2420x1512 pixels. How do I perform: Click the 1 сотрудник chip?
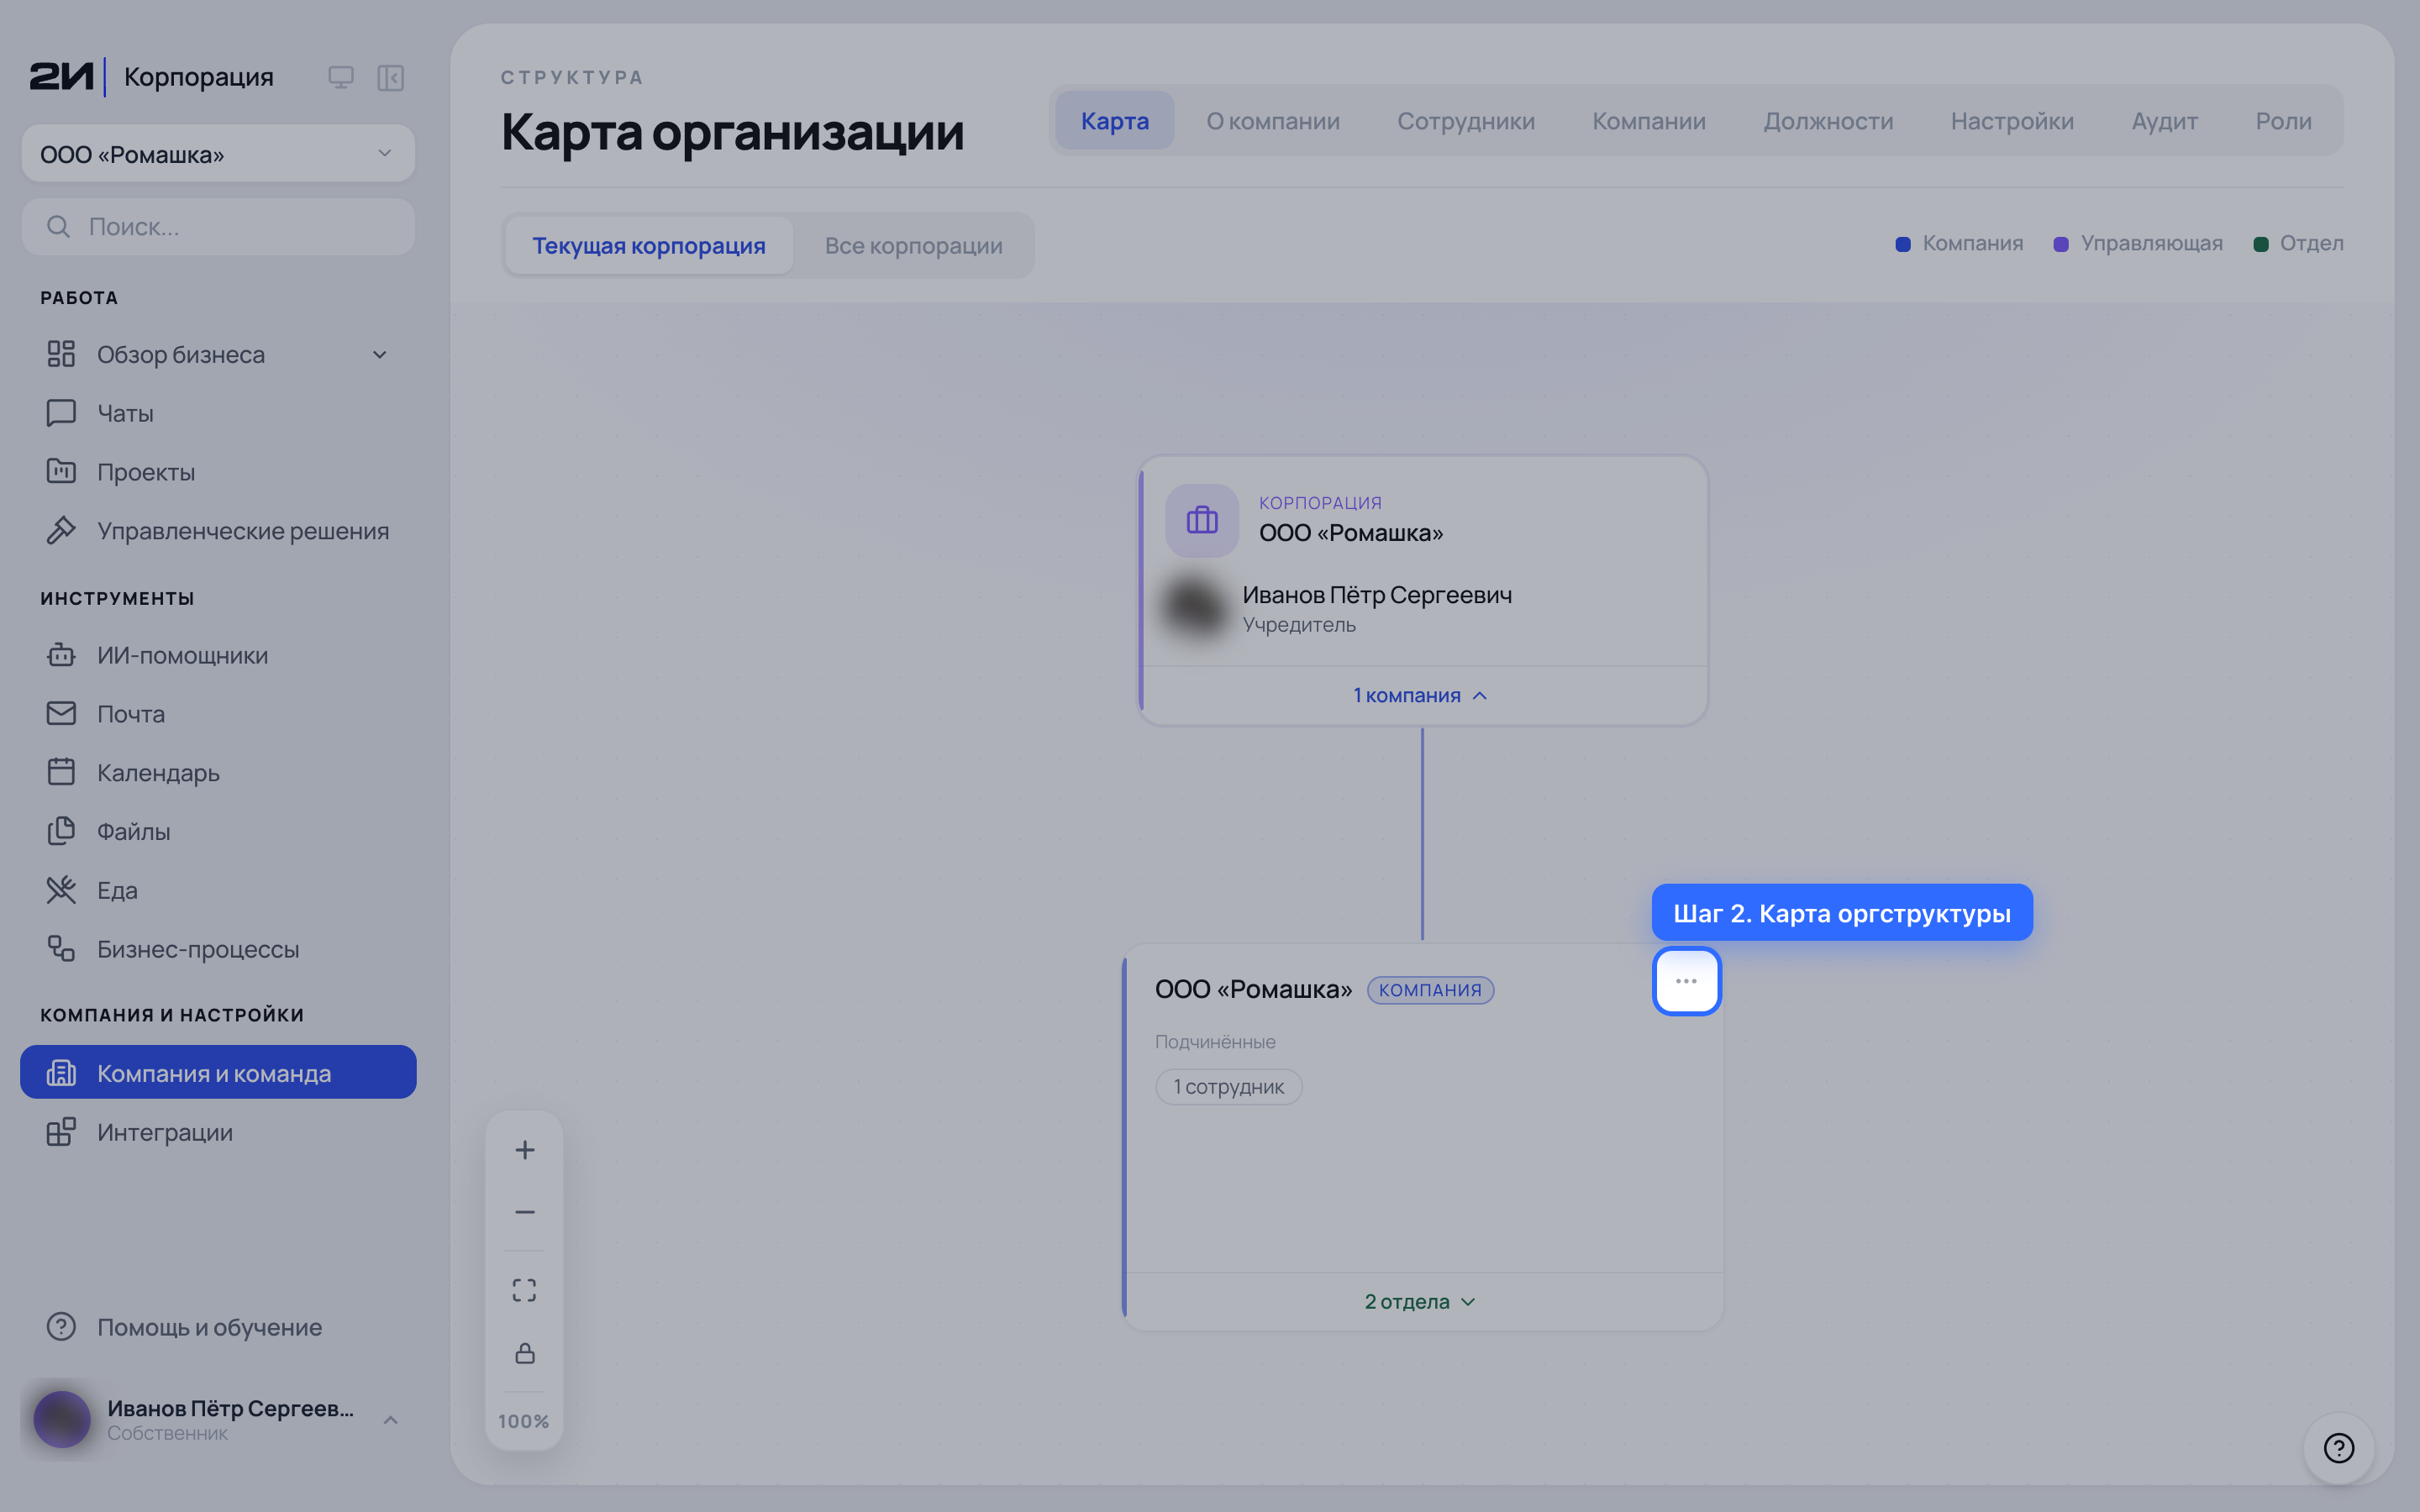[x=1228, y=1087]
